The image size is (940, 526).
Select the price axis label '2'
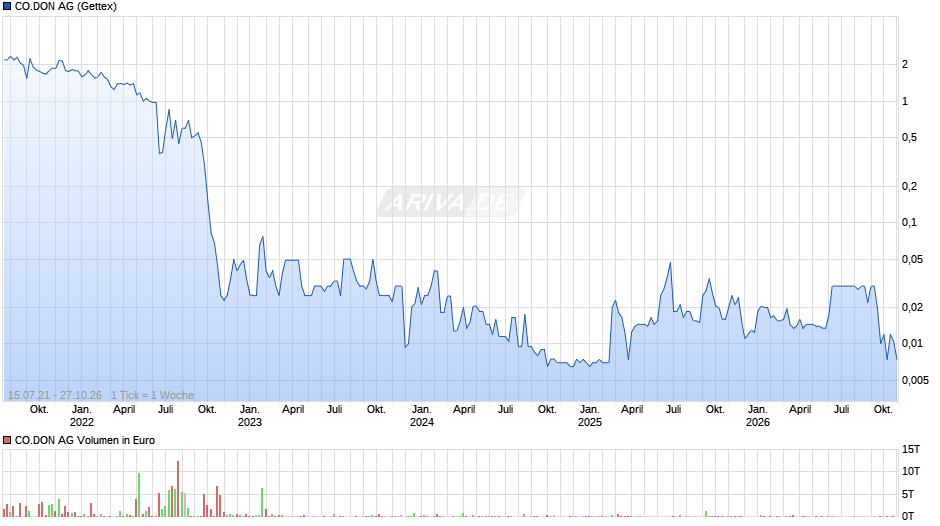[x=905, y=65]
